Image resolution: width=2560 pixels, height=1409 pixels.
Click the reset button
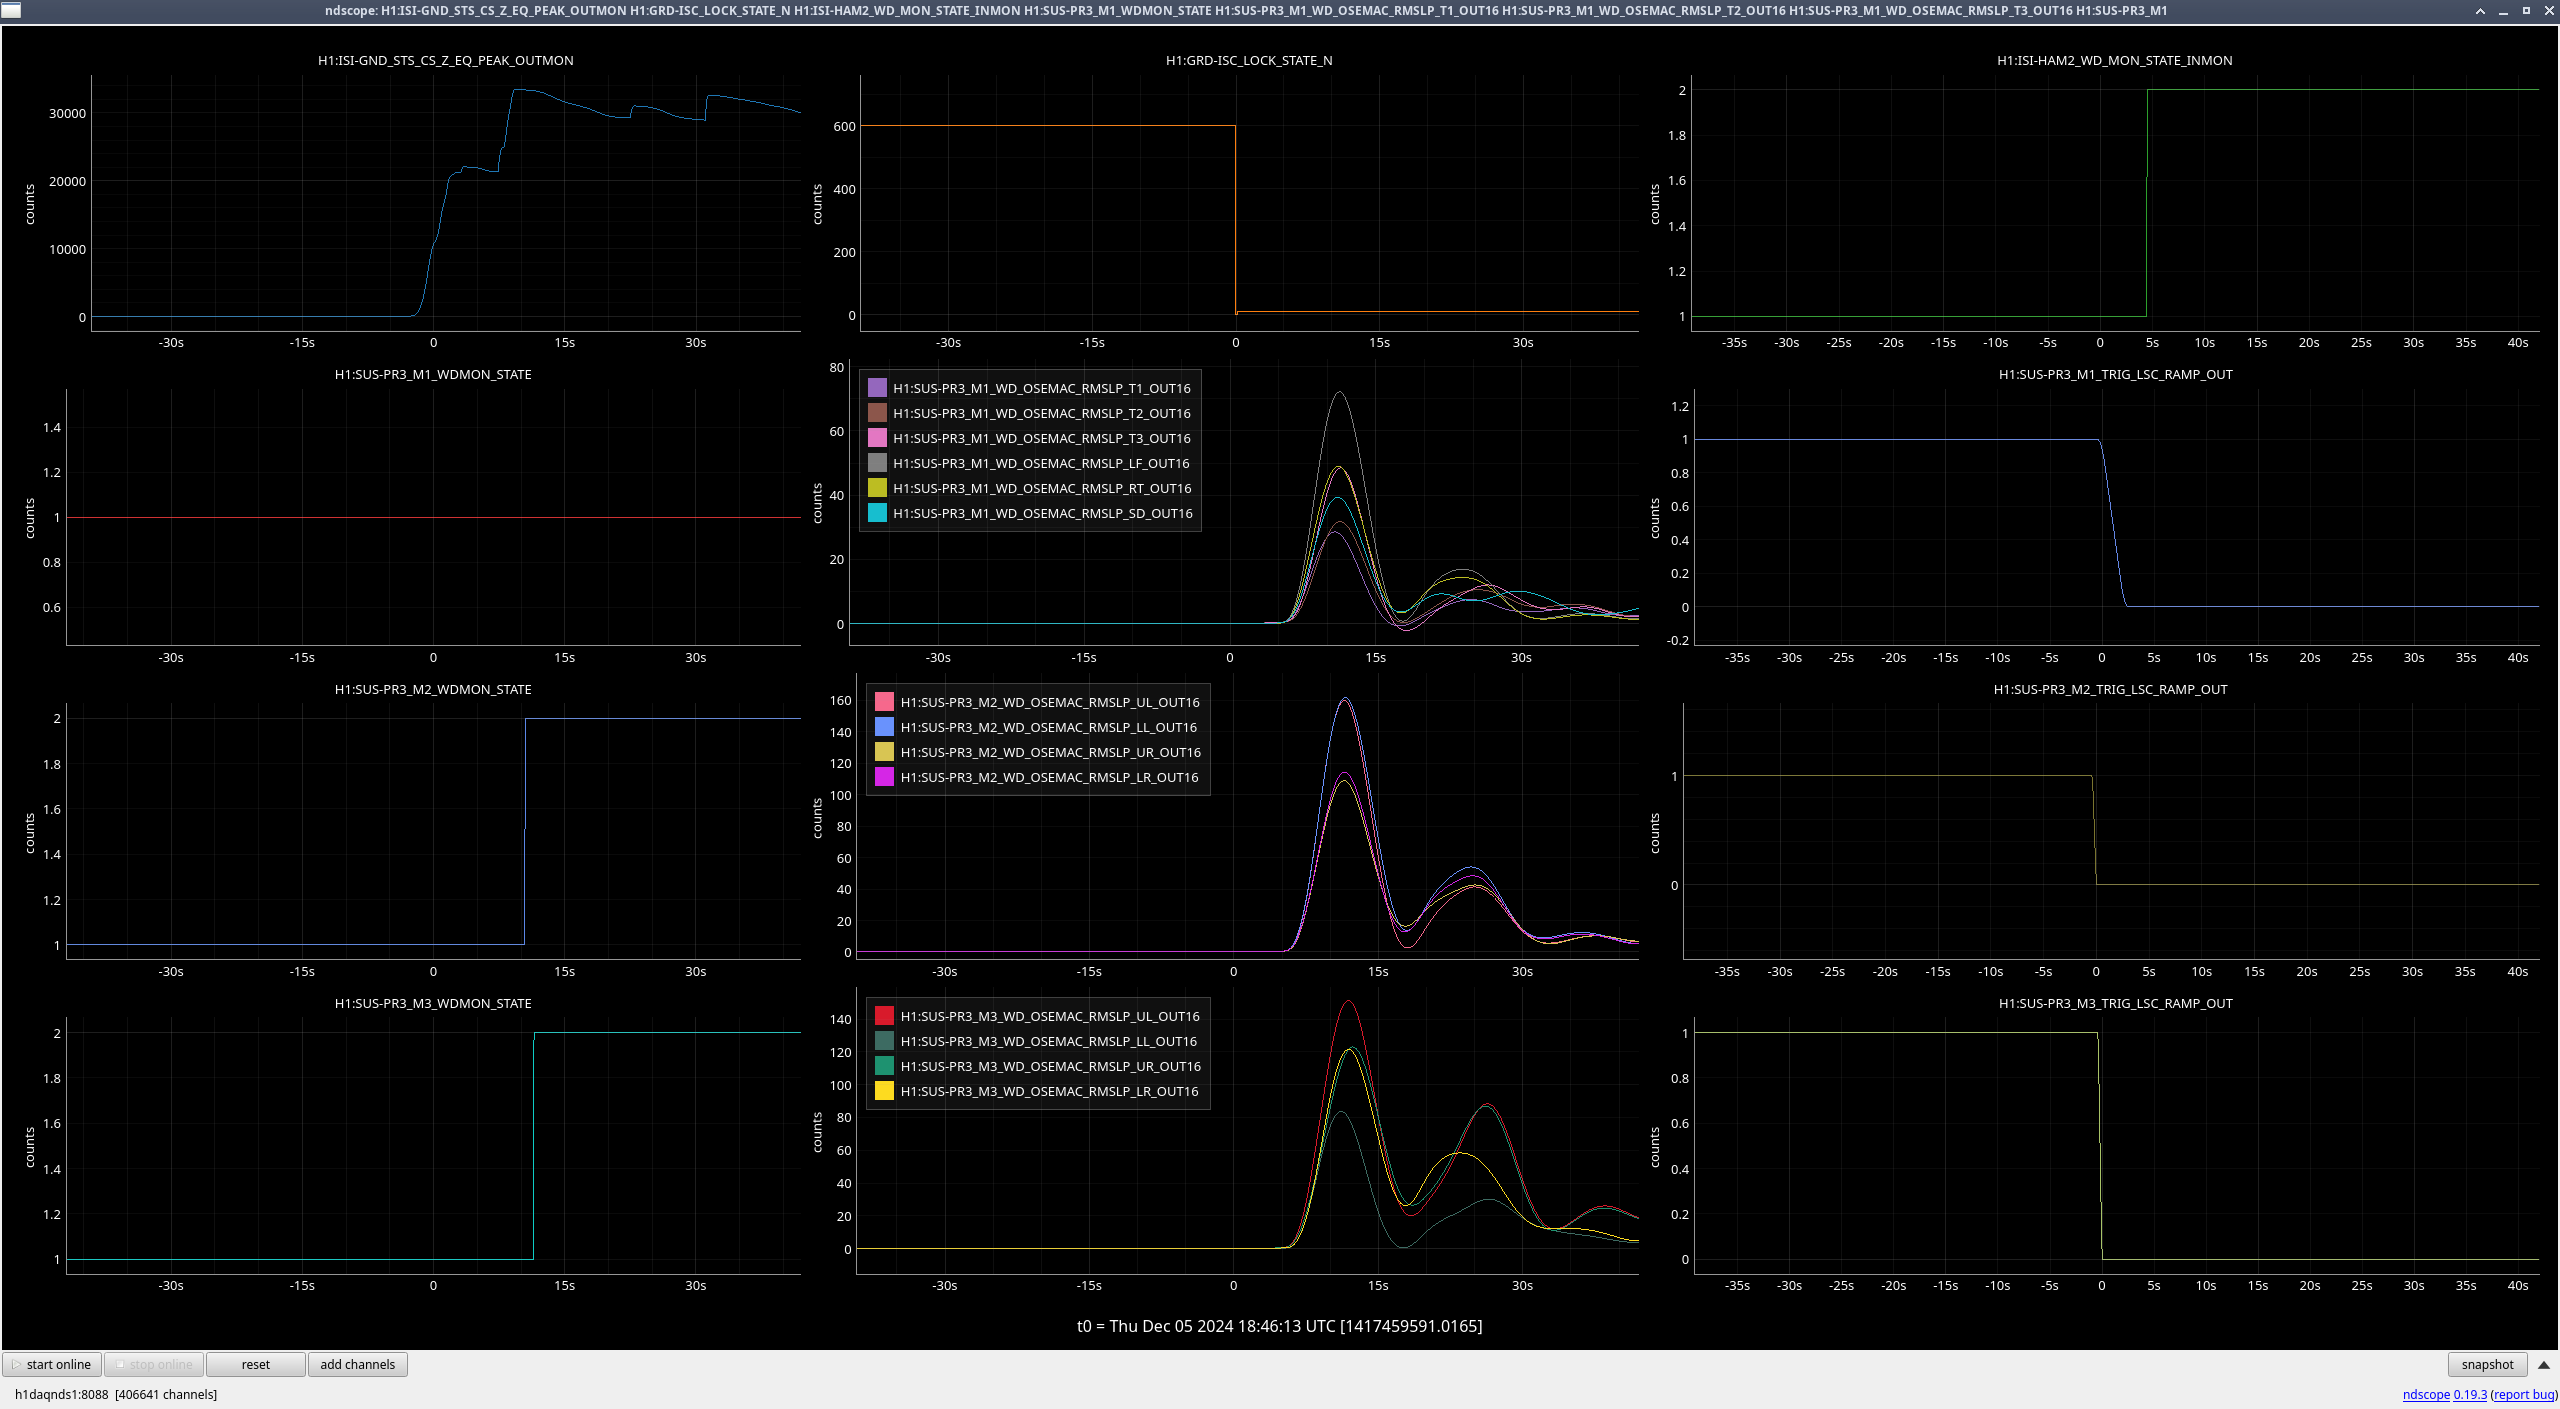256,1364
